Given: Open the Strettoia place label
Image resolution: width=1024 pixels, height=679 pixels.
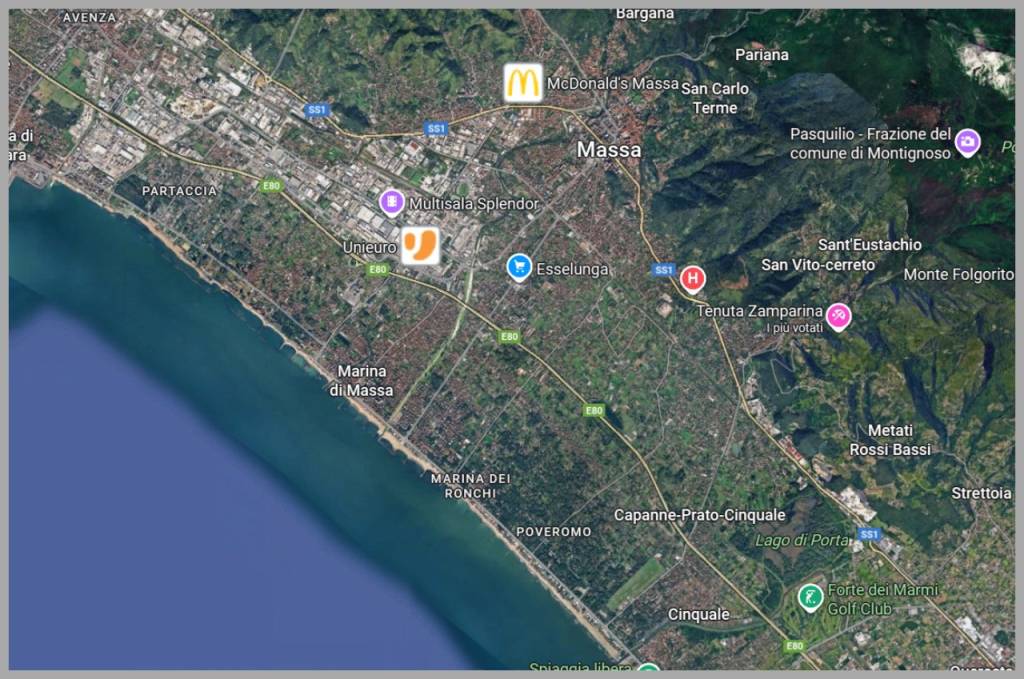Looking at the screenshot, I should click(980, 493).
